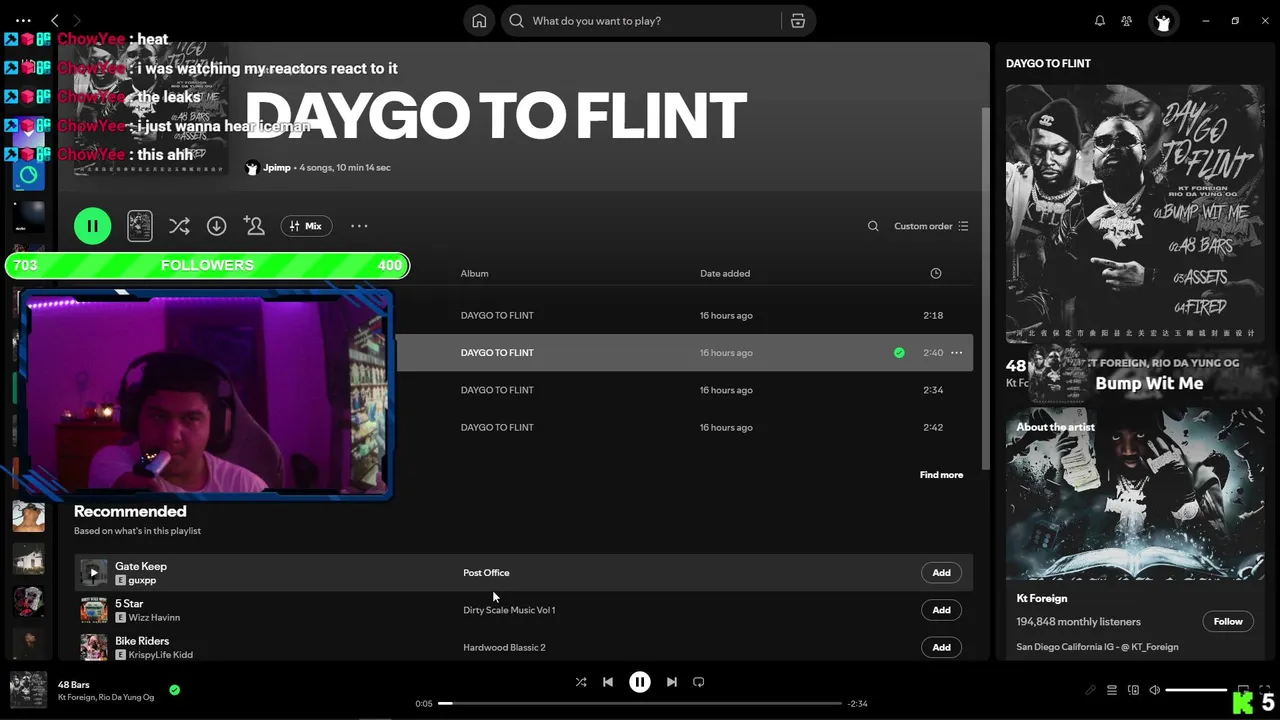Add Gate Keep to the playlist

pos(941,573)
